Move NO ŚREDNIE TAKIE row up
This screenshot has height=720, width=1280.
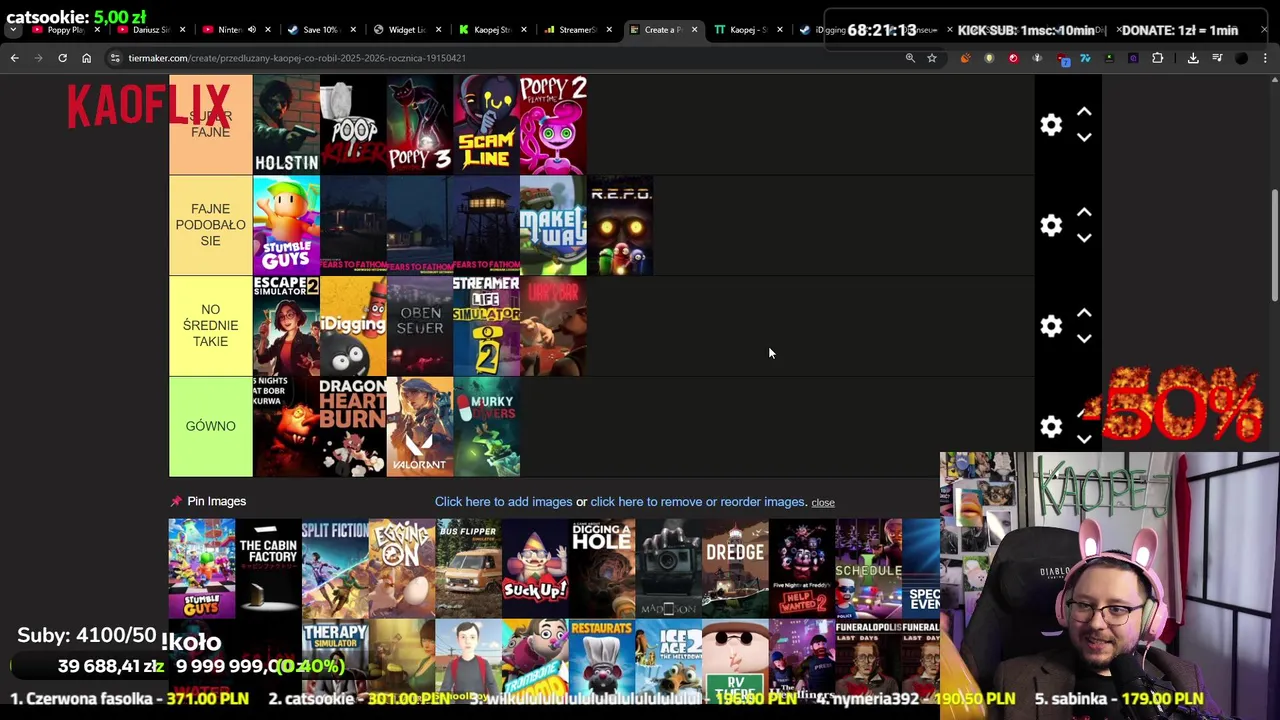tap(1084, 313)
